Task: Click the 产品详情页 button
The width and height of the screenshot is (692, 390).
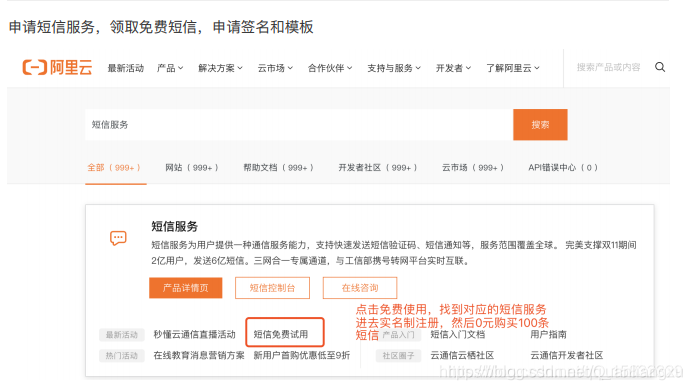Action: [x=185, y=288]
